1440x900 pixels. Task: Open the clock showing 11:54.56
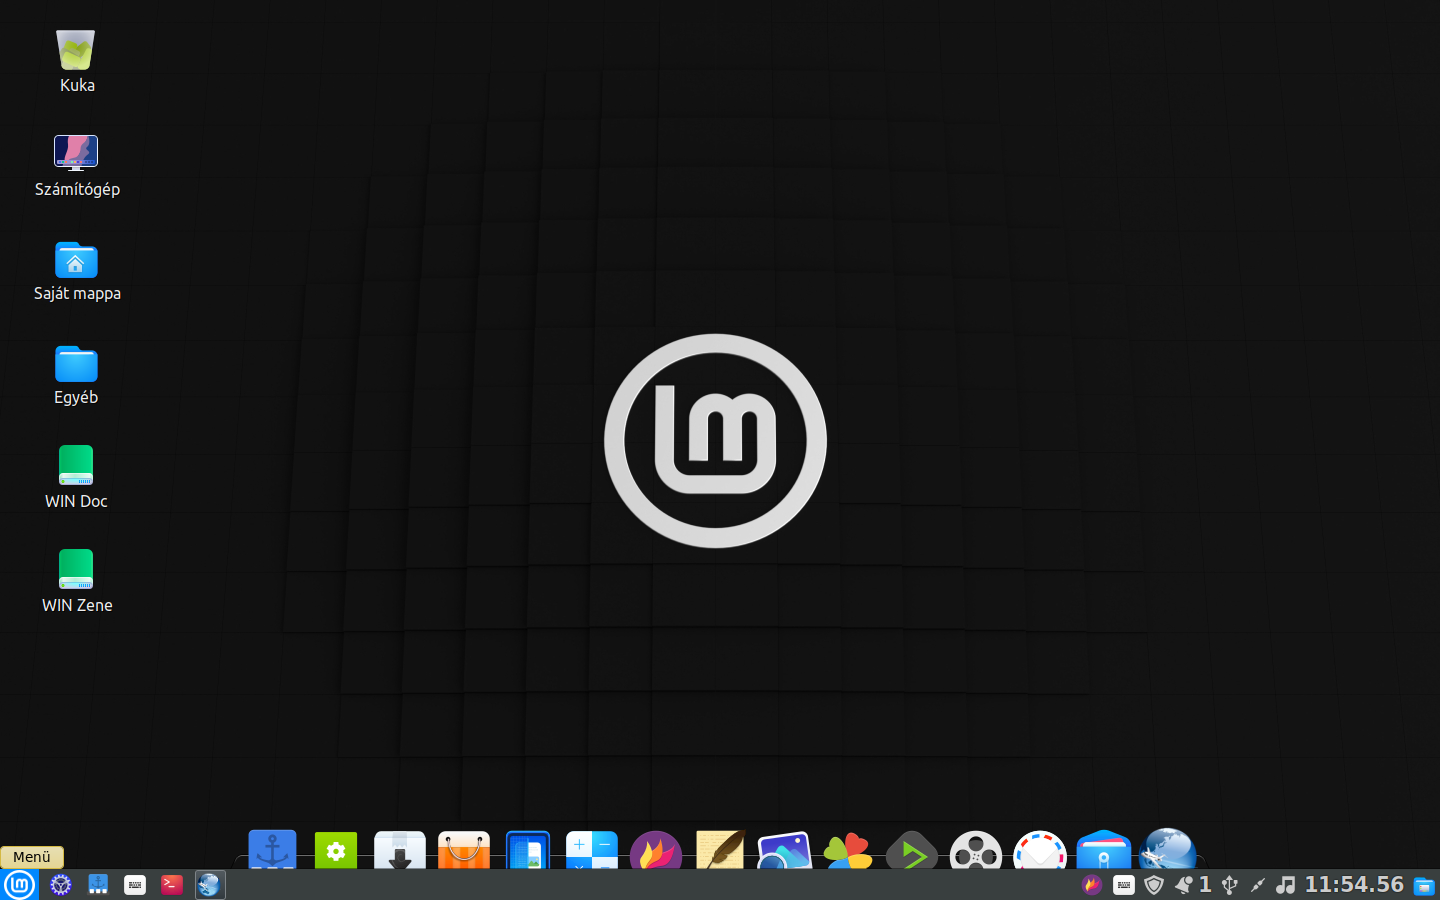pos(1354,885)
